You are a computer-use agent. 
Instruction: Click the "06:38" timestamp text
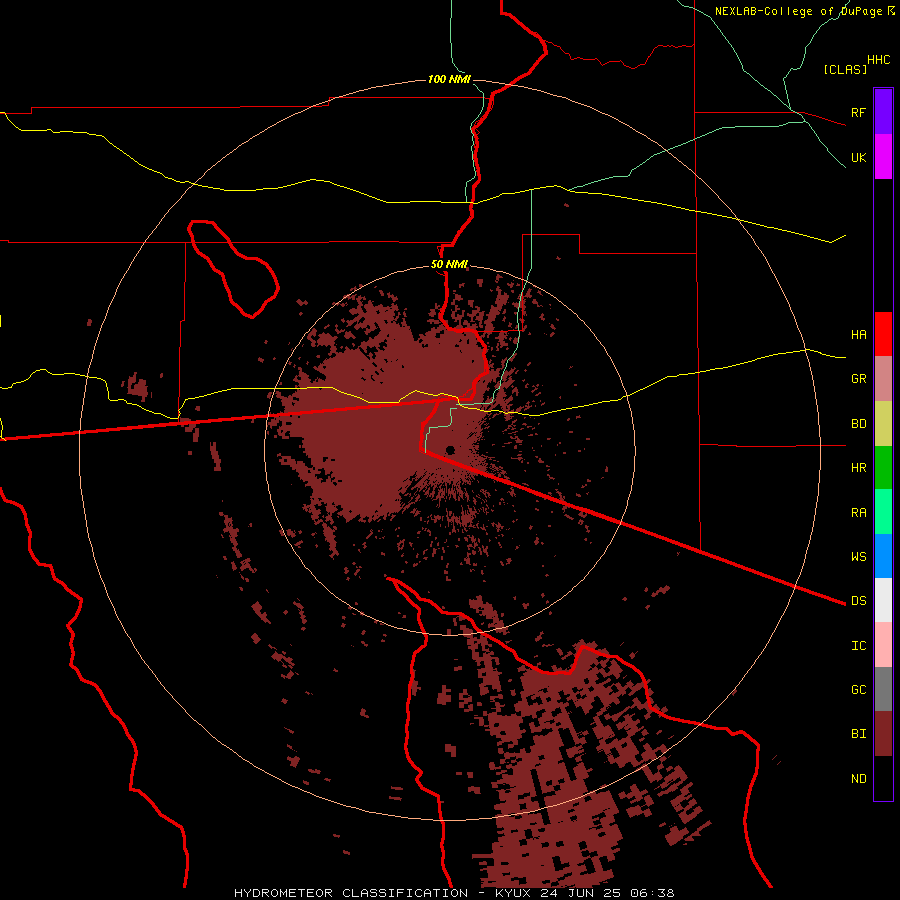click(x=652, y=893)
